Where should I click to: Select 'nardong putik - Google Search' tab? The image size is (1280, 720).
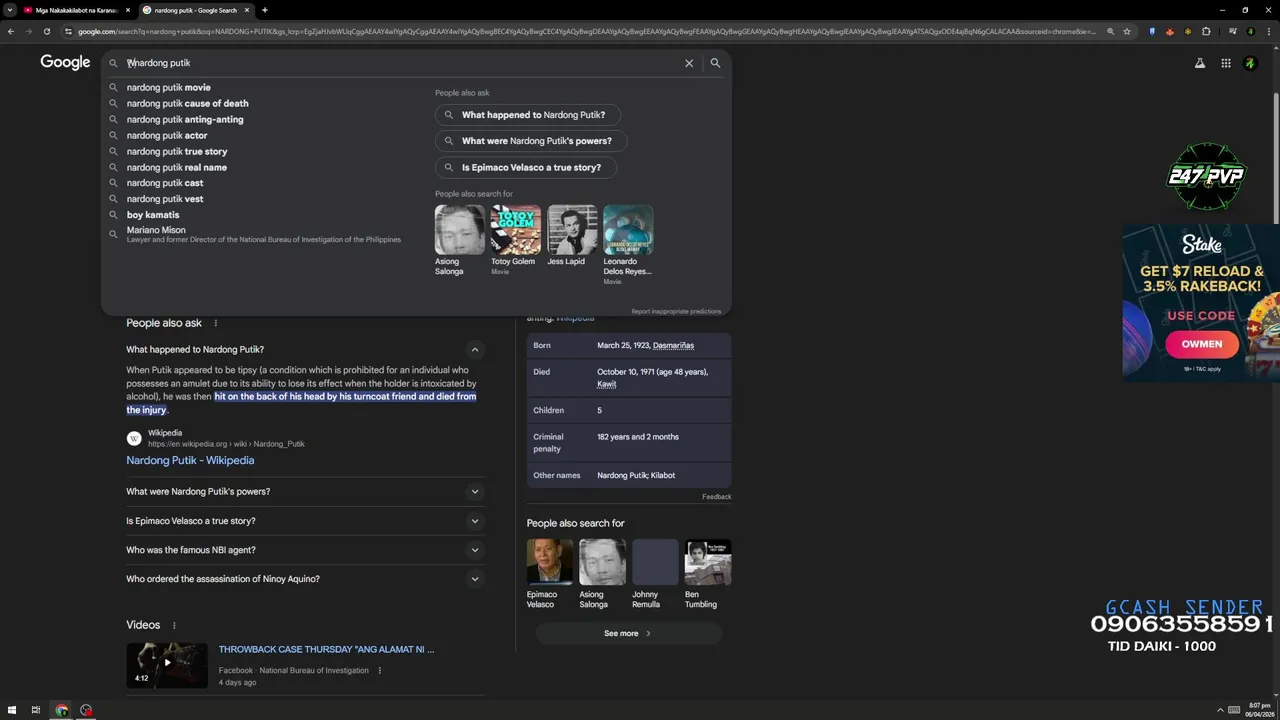(196, 10)
